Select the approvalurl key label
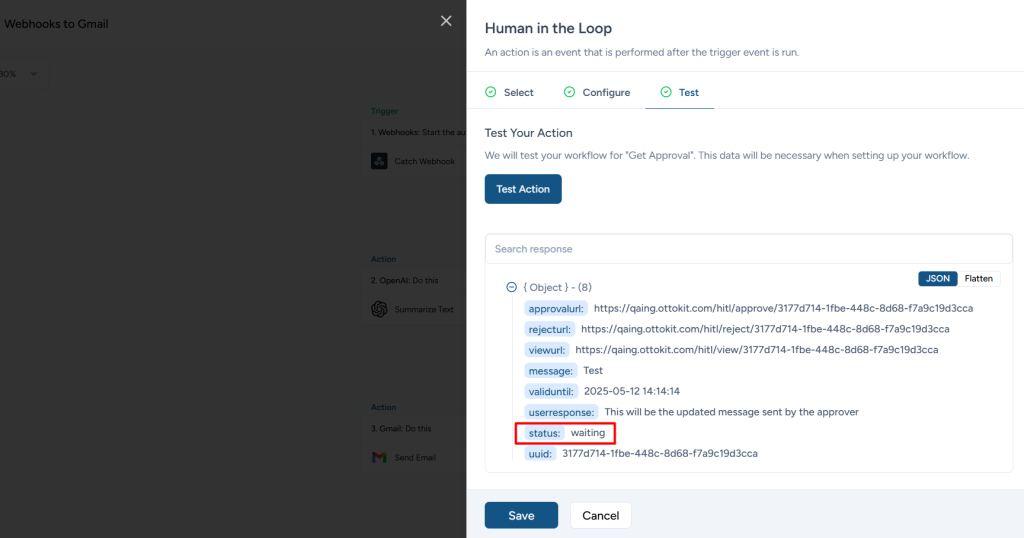Image resolution: width=1024 pixels, height=538 pixels. tap(556, 308)
